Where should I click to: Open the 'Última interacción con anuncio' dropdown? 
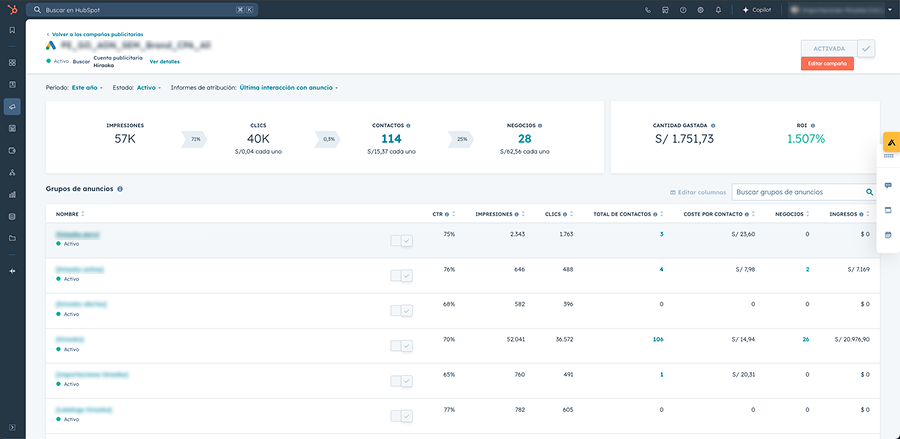(x=289, y=88)
